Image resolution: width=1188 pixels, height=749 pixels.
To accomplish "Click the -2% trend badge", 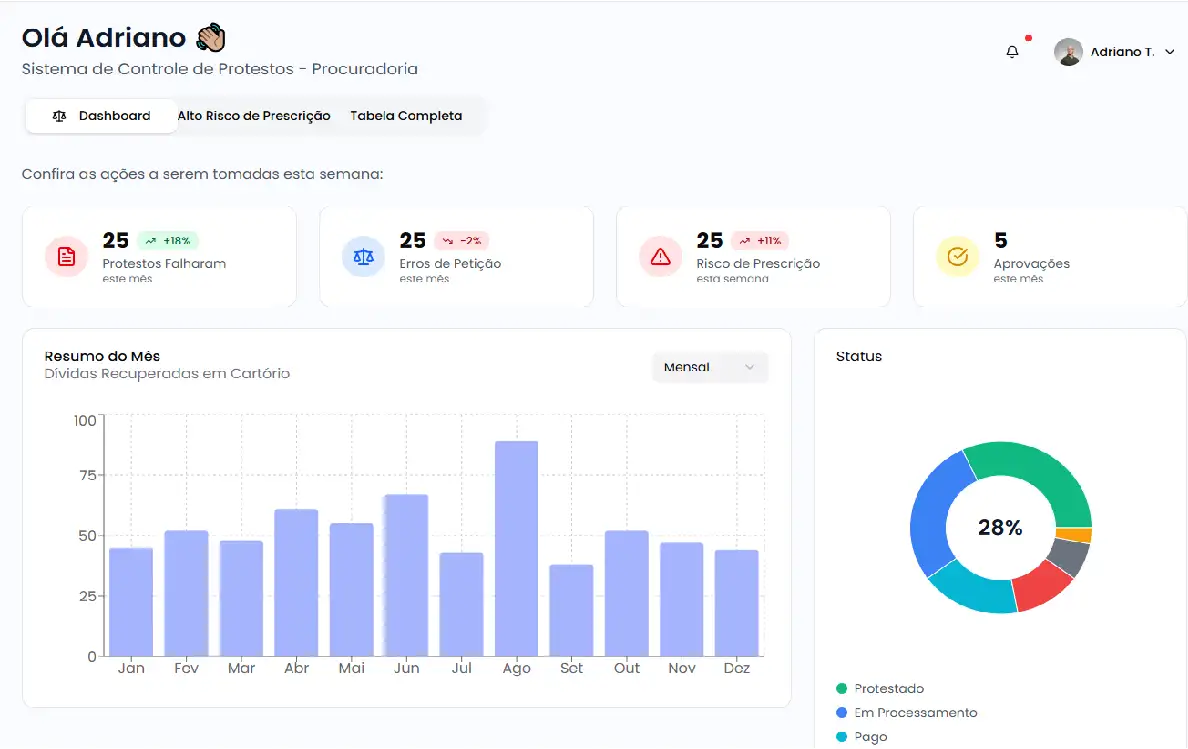I will (460, 241).
